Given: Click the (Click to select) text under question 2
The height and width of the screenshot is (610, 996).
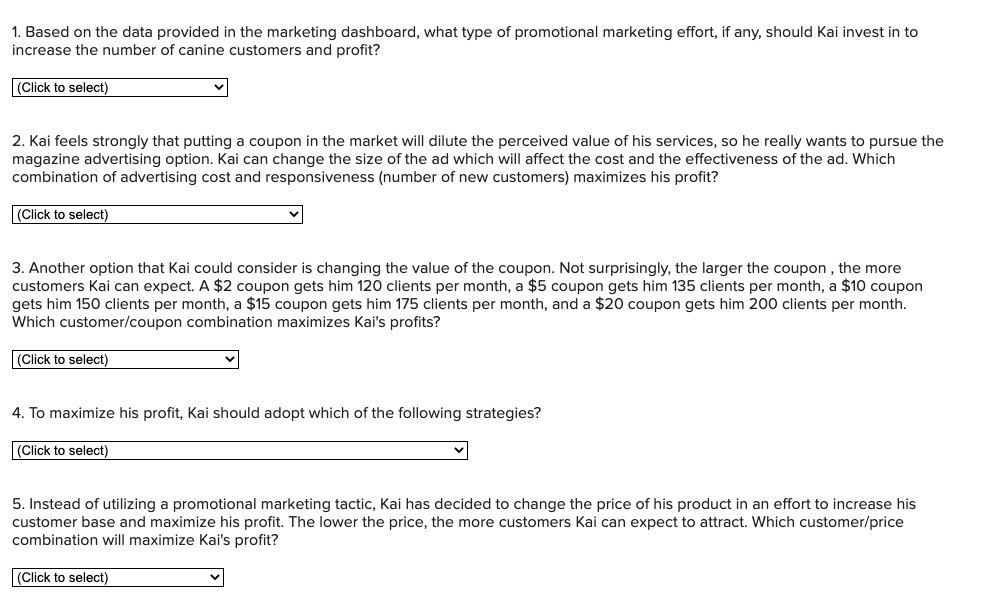Looking at the screenshot, I should point(62,214).
